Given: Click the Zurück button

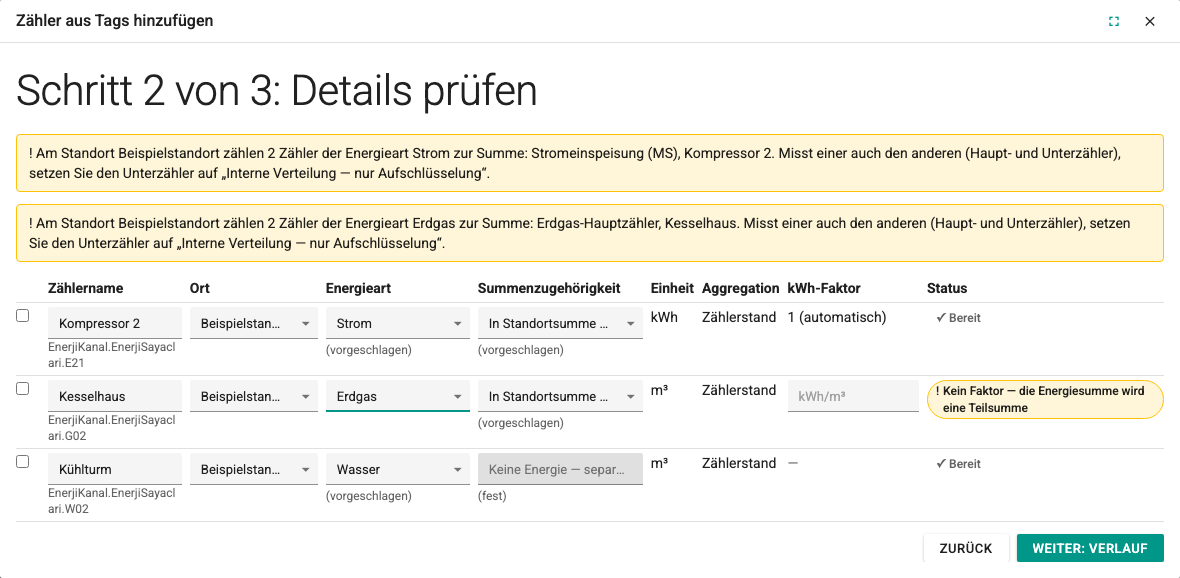Looking at the screenshot, I should [x=966, y=548].
